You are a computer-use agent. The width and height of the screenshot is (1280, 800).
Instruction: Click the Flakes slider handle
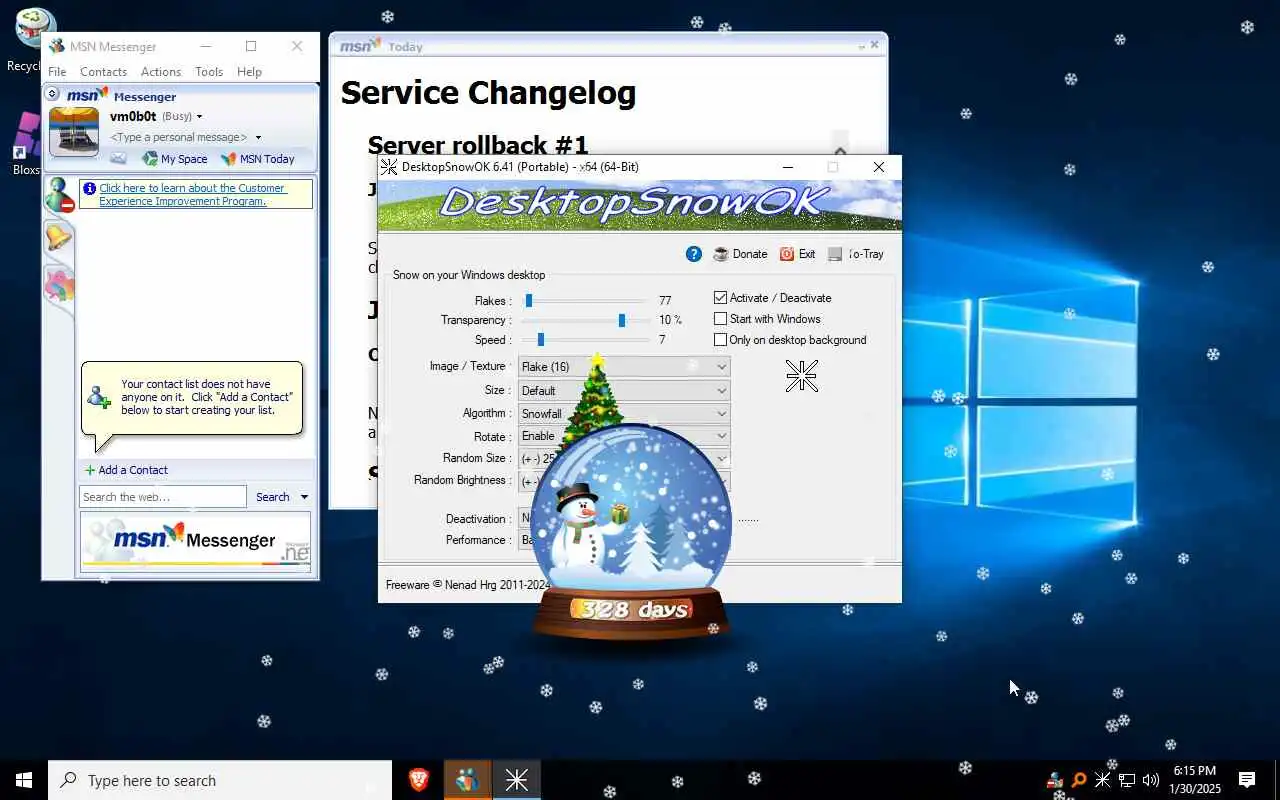[529, 300]
